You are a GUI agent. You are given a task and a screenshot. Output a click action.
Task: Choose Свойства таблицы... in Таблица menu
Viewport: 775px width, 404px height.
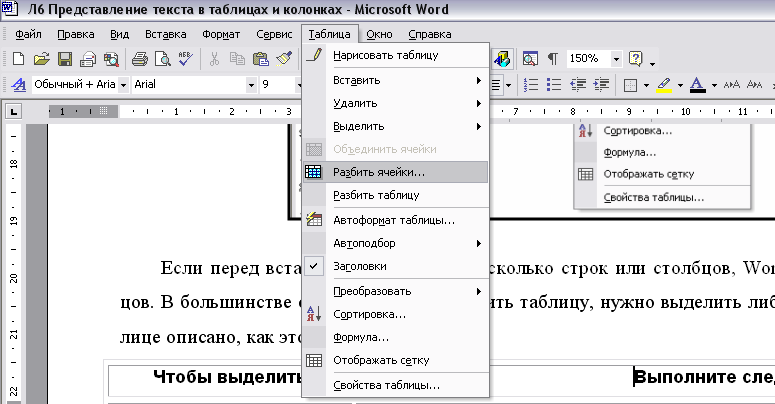click(395, 385)
